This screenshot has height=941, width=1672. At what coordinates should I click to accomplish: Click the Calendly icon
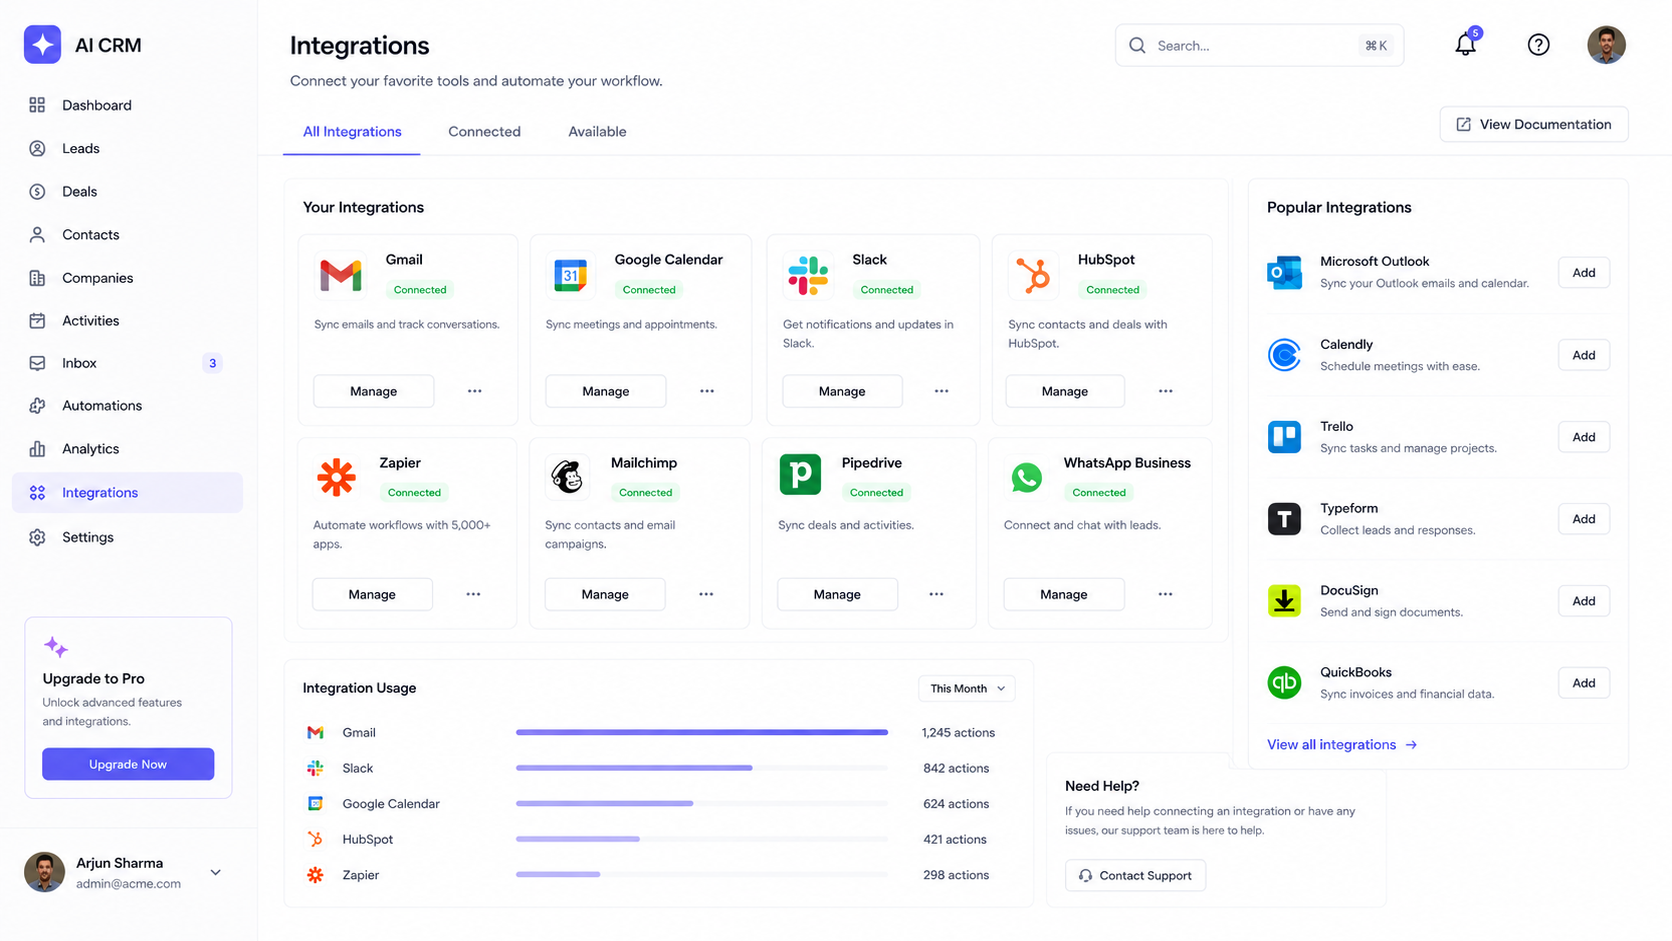pyautogui.click(x=1284, y=355)
